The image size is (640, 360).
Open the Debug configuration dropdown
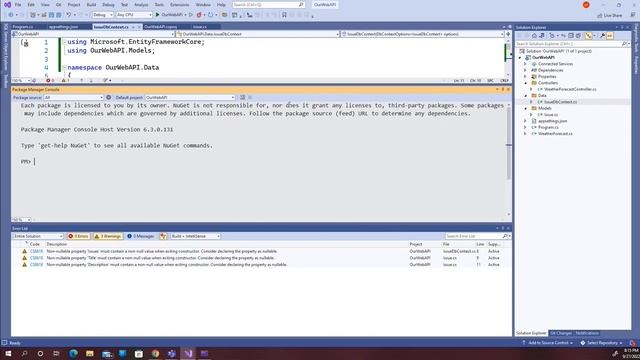pyautogui.click(x=102, y=15)
